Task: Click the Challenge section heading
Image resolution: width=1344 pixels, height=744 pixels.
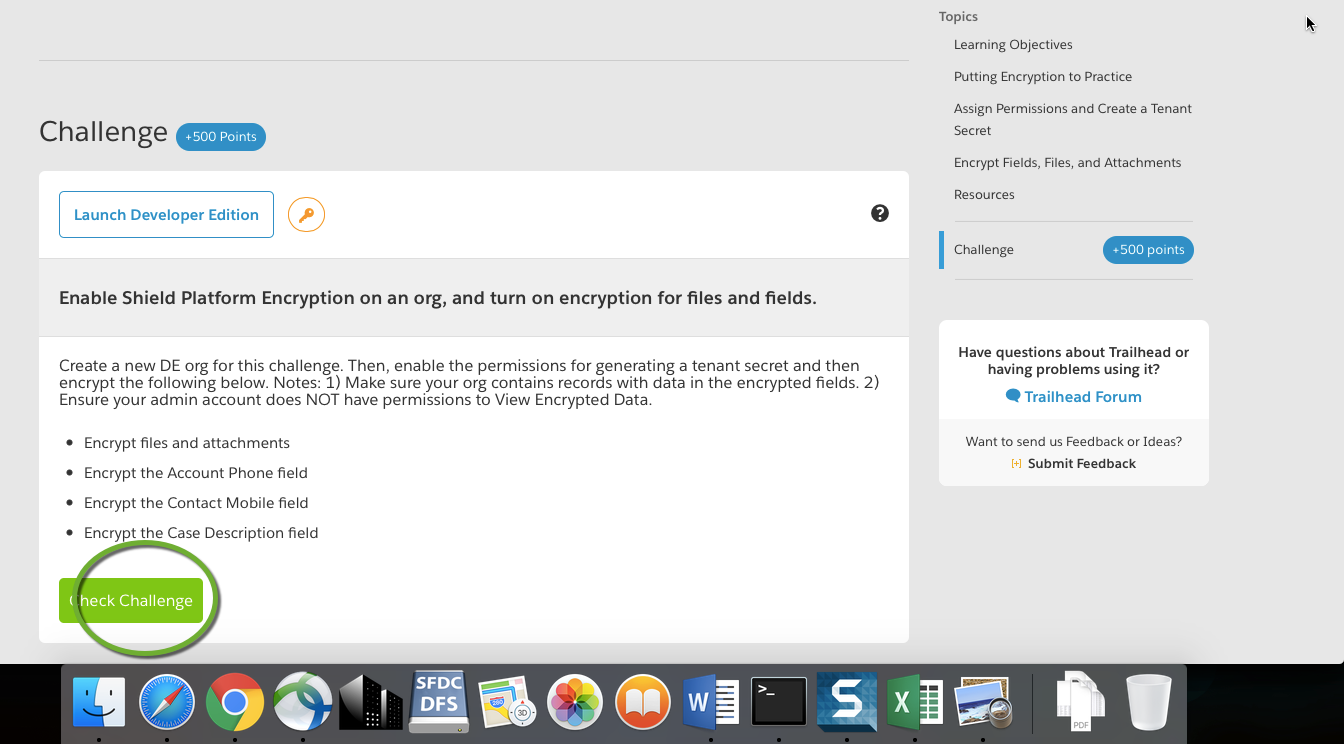Action: coord(103,132)
